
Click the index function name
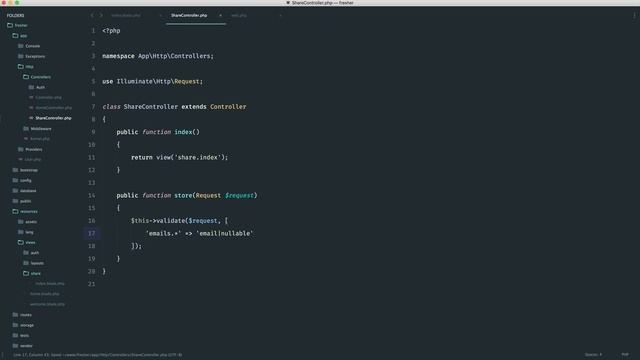(x=183, y=132)
